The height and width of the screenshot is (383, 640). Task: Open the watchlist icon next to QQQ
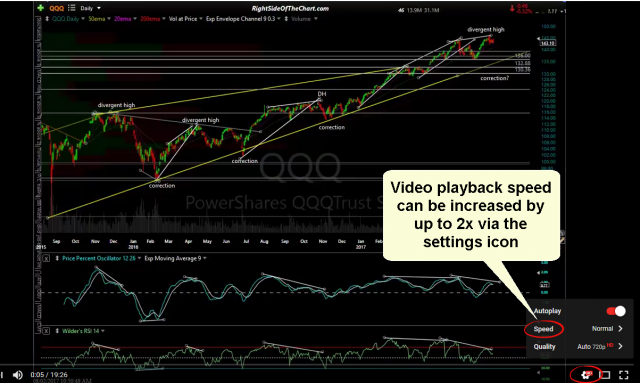coord(72,8)
